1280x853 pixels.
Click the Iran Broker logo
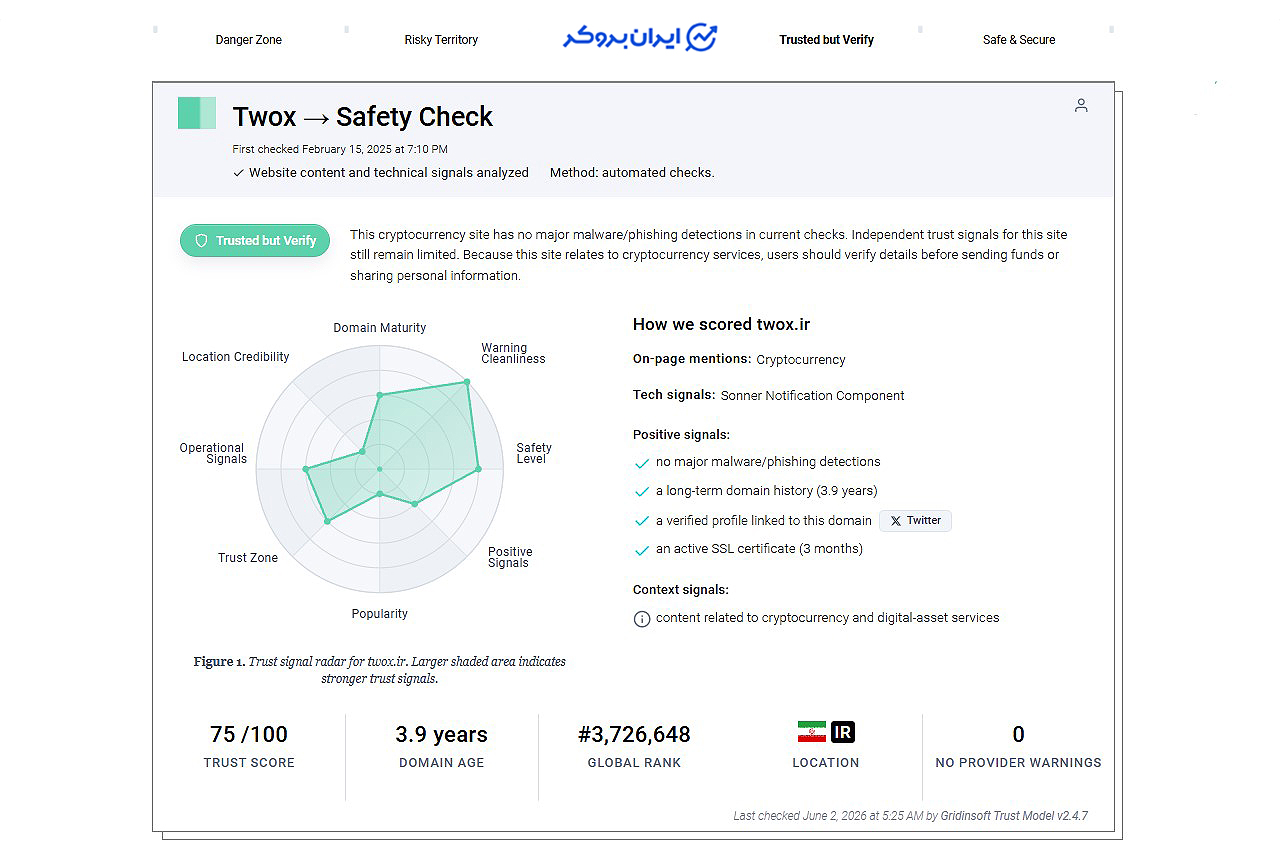click(x=640, y=38)
